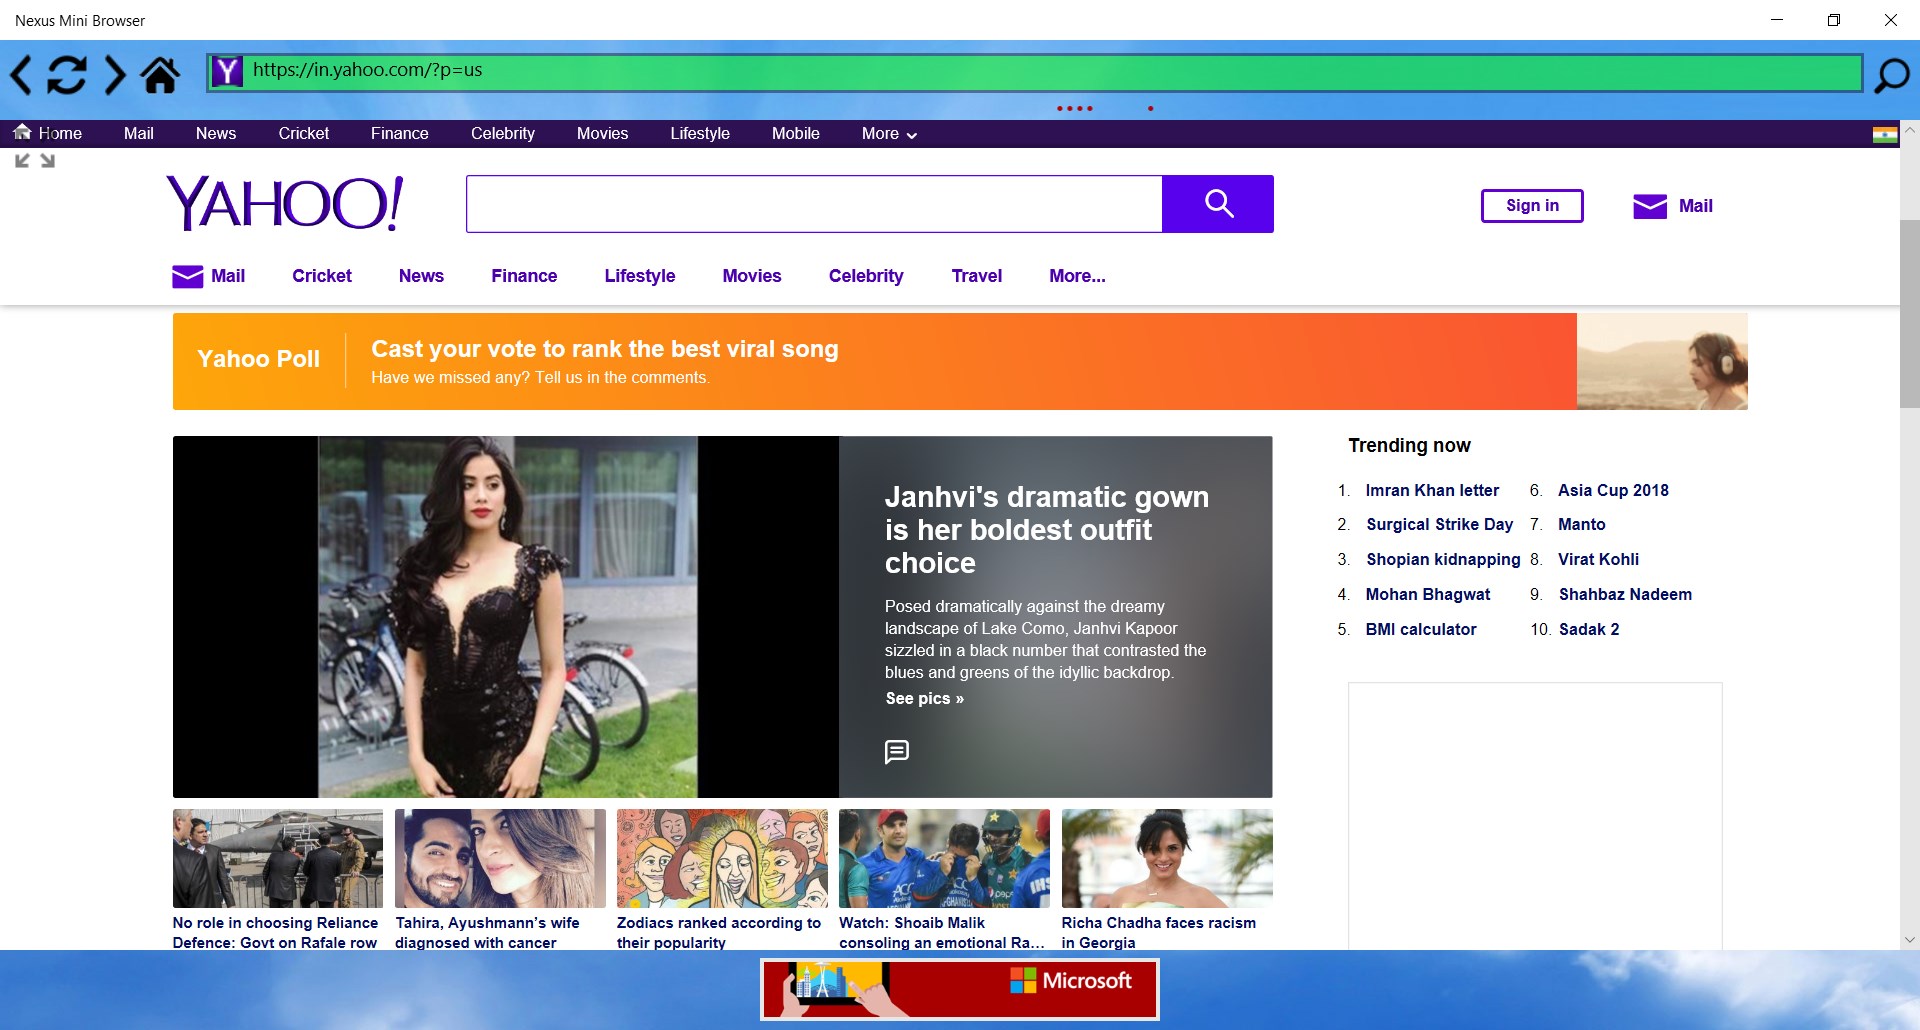This screenshot has height=1030, width=1920.
Task: Open trending topic Sadak 2
Action: (x=1589, y=630)
